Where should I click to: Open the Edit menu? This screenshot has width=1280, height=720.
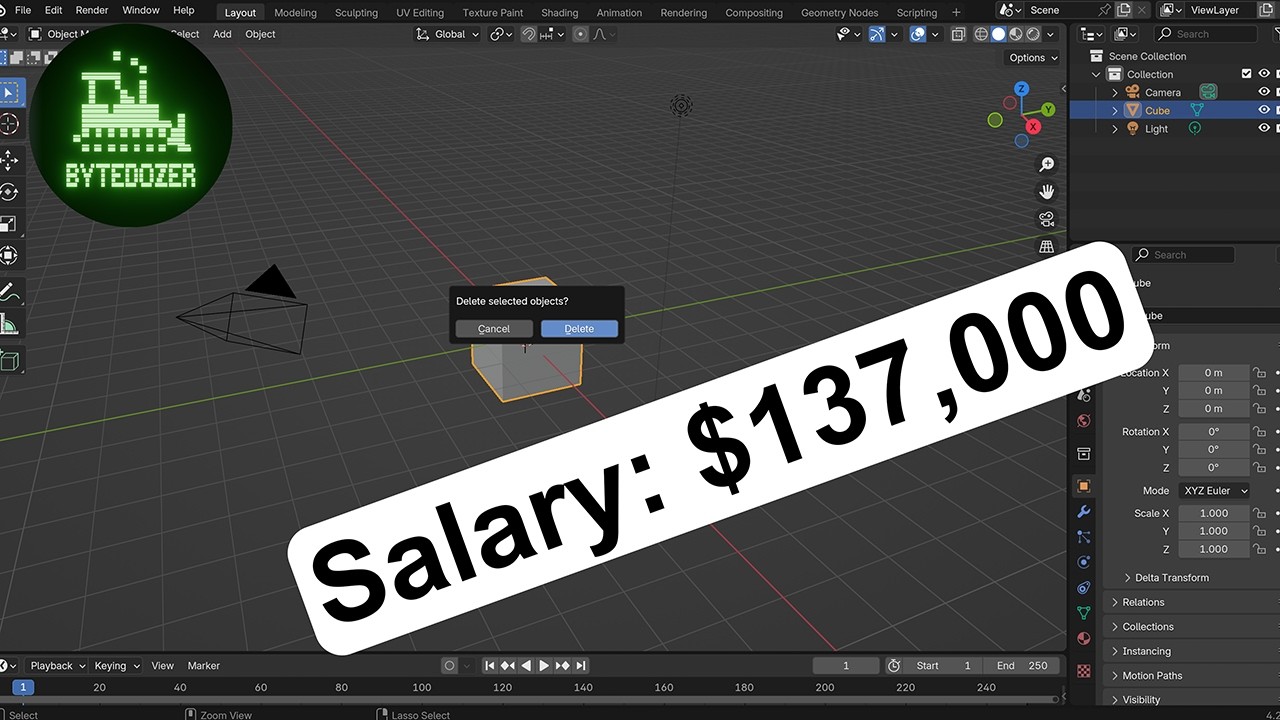point(54,10)
